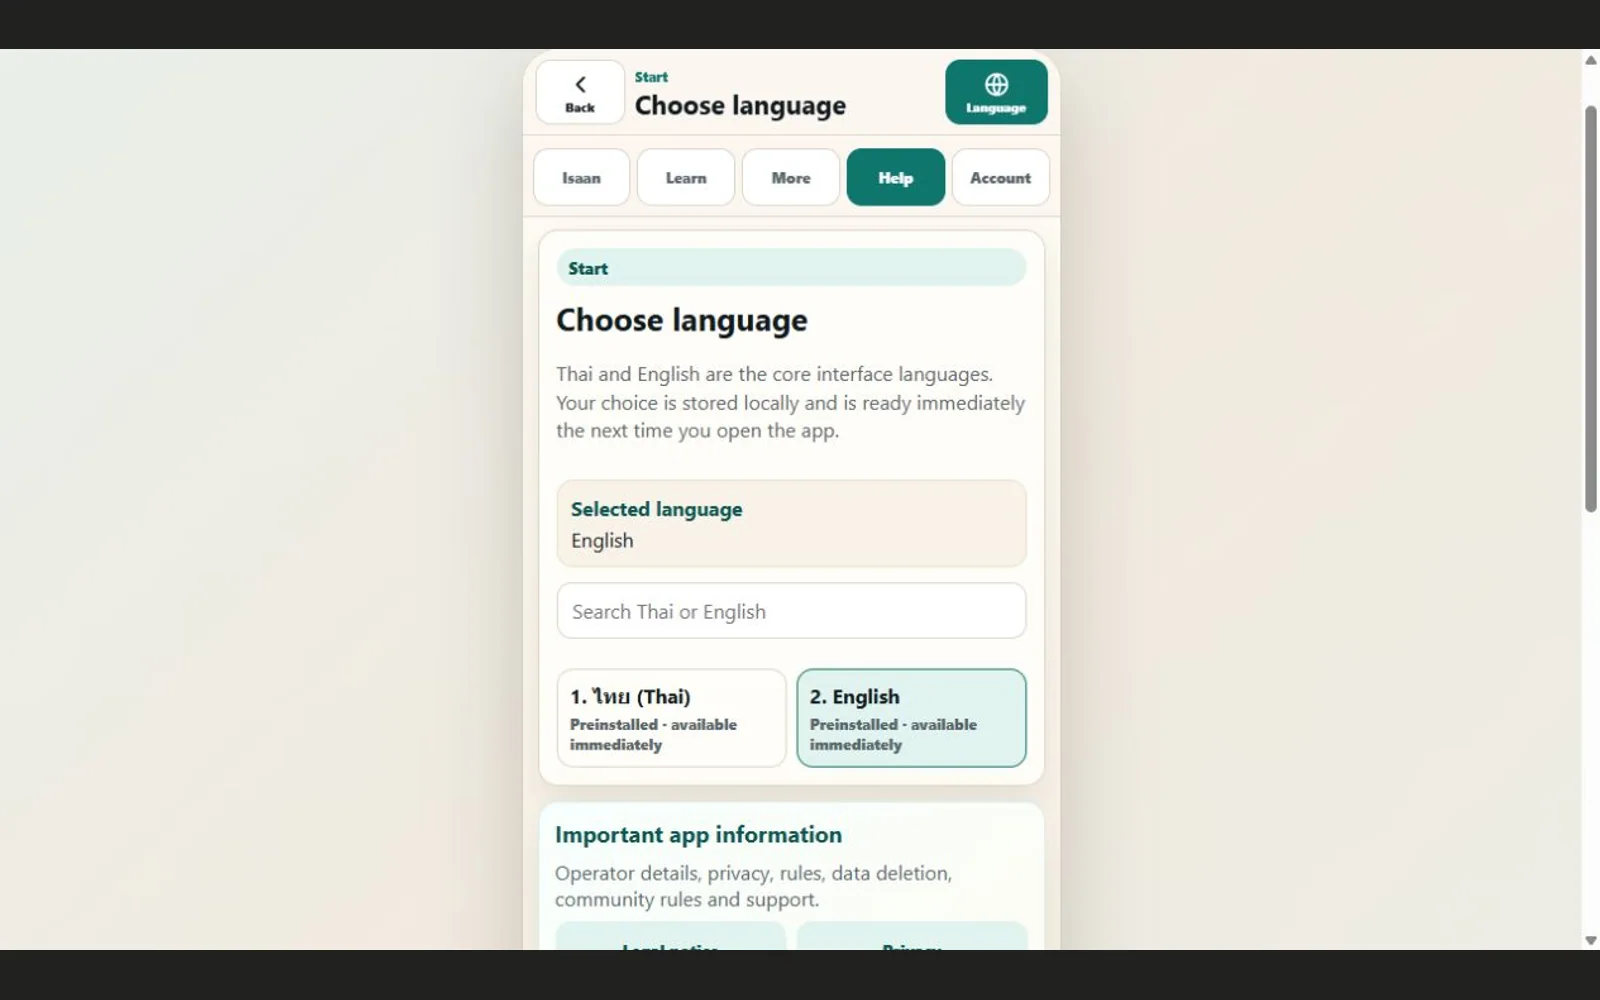The image size is (1600, 1000).
Task: Click the scrollbar up arrow
Action: 1591,61
